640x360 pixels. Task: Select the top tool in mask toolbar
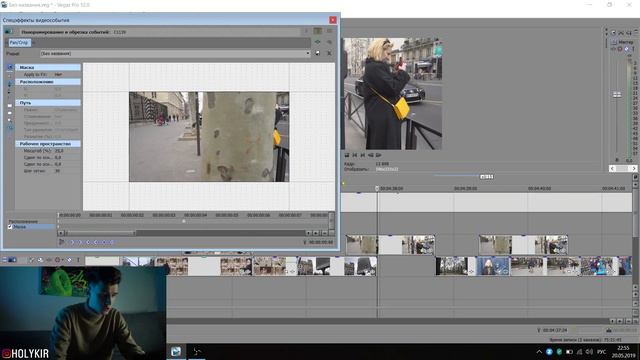[10, 67]
